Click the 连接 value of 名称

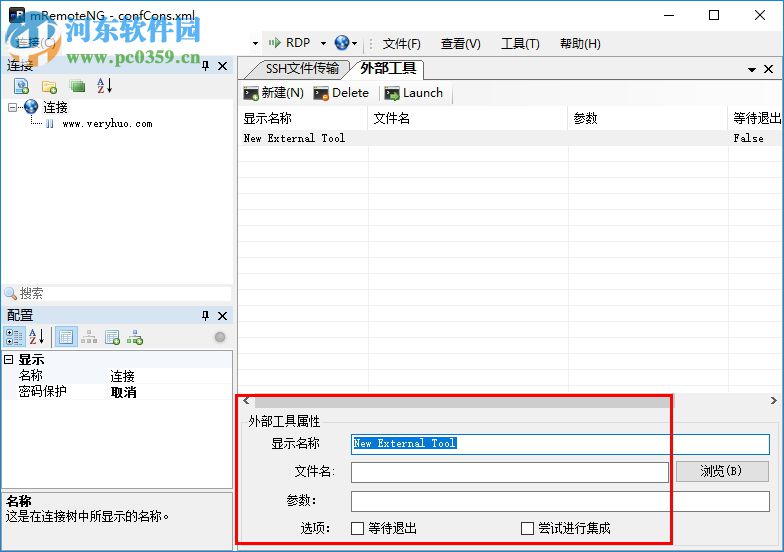[122, 376]
